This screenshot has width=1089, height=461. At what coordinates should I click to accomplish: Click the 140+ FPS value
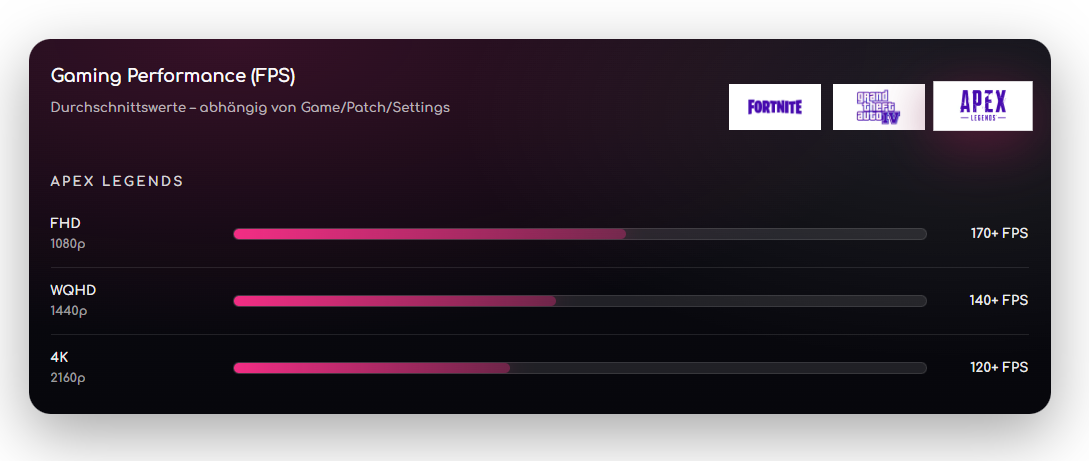tap(998, 301)
